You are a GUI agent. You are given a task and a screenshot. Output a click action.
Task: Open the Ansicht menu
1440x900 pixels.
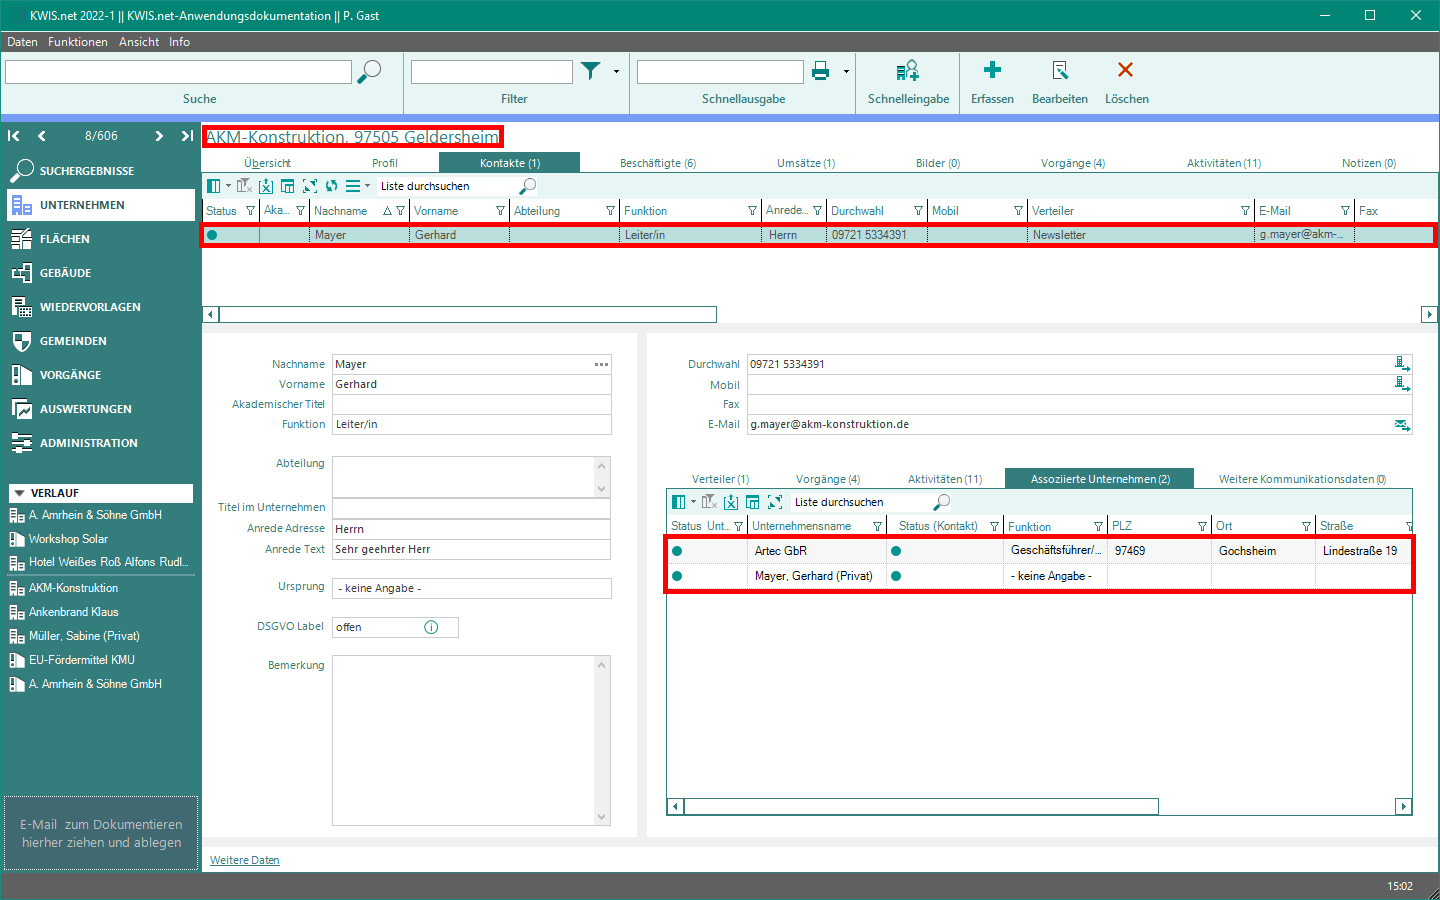coord(139,42)
